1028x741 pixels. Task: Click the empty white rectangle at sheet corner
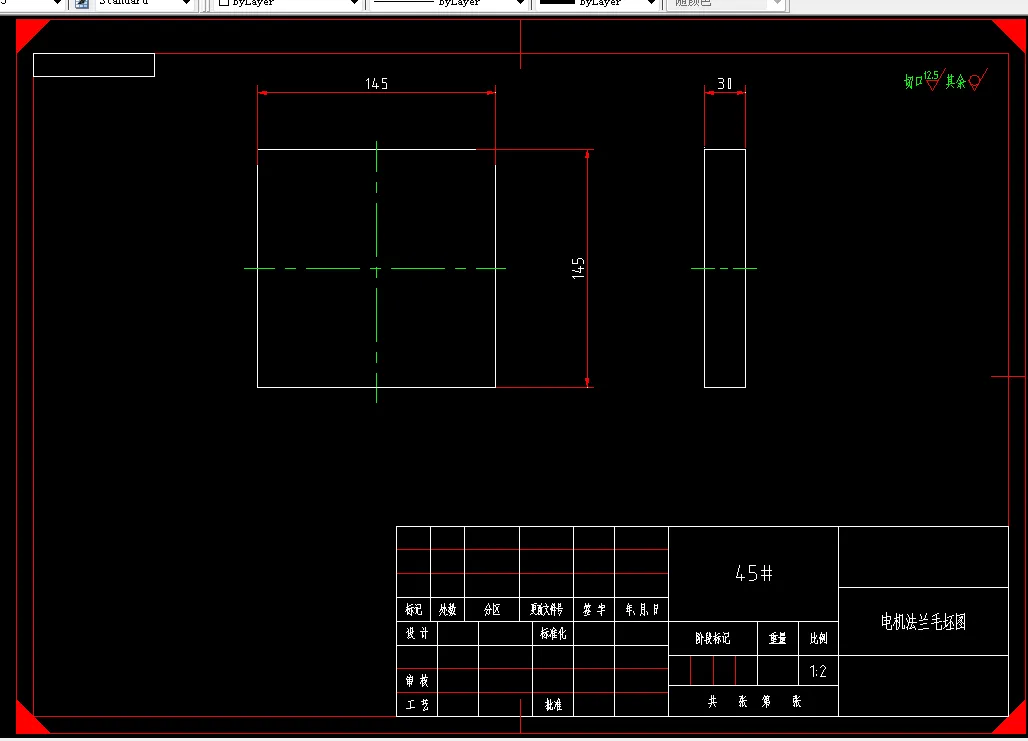click(94, 65)
